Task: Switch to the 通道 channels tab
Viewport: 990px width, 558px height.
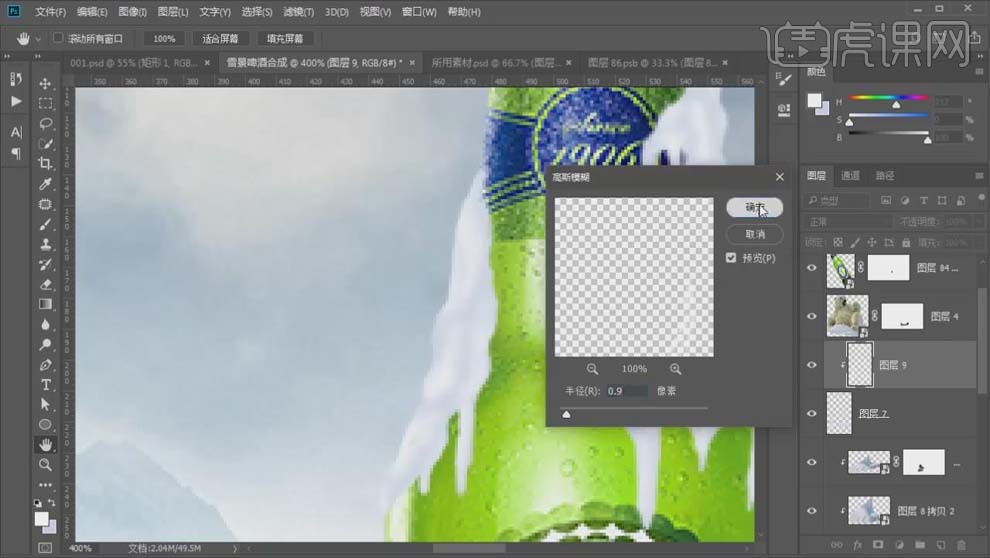Action: coord(850,176)
